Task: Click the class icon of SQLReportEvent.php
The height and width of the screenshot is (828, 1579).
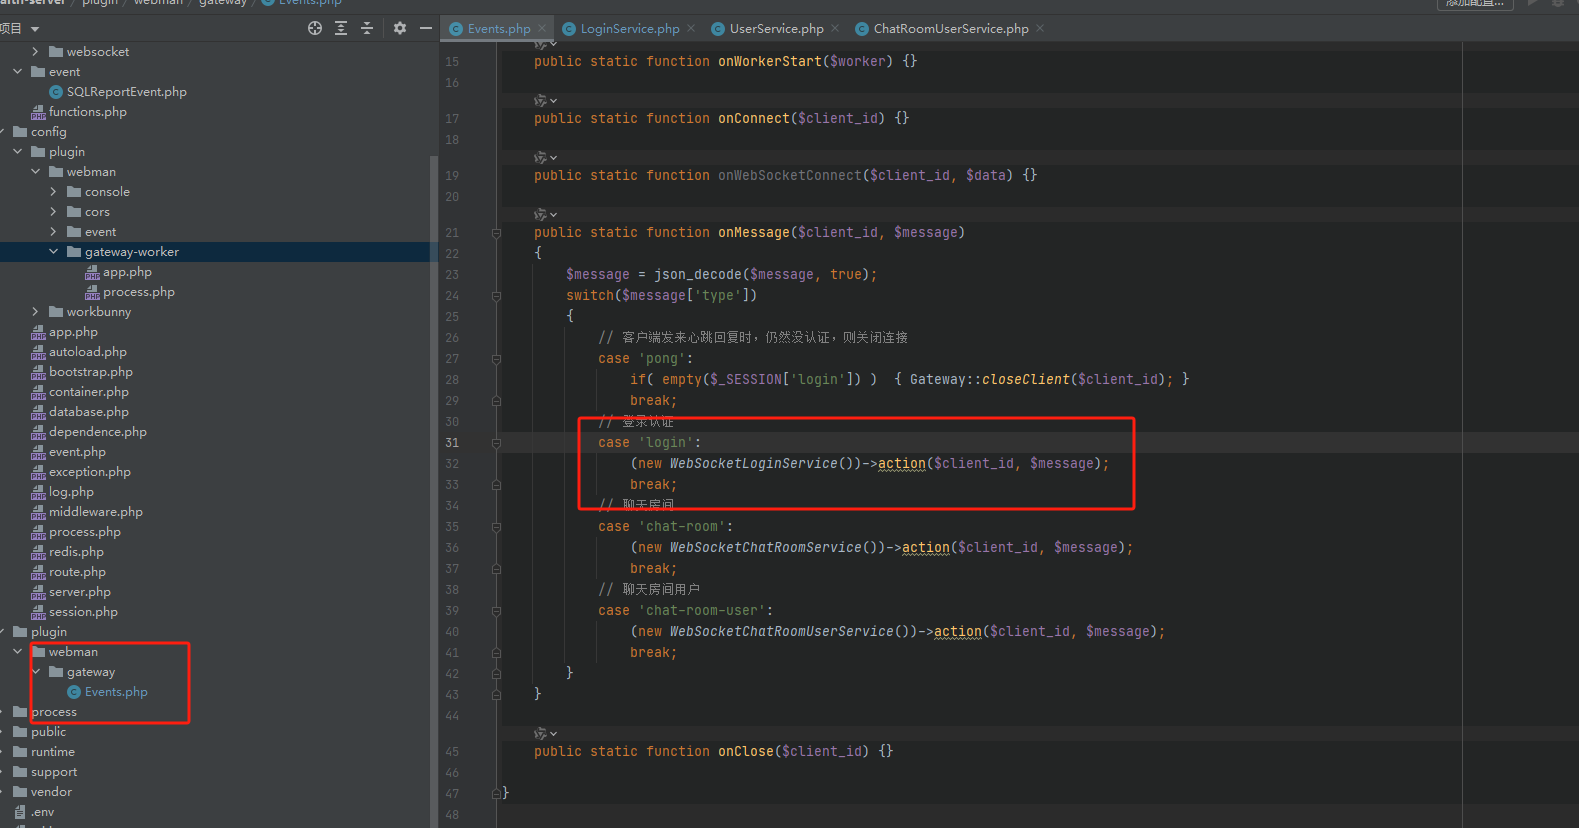Action: point(56,92)
